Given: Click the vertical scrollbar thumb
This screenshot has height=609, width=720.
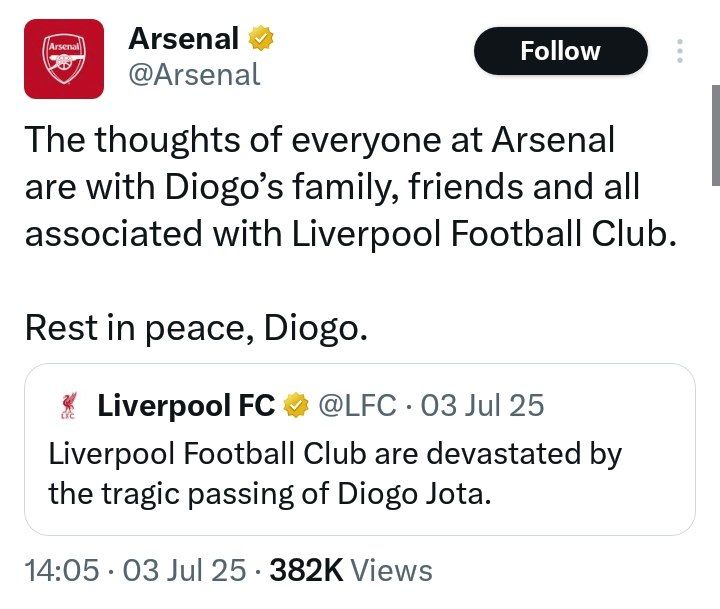Looking at the screenshot, I should point(715,135).
